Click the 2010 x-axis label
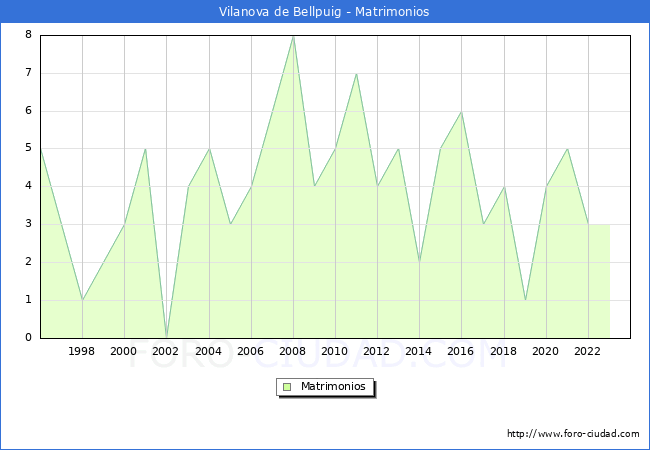This screenshot has width=650, height=450. (335, 351)
